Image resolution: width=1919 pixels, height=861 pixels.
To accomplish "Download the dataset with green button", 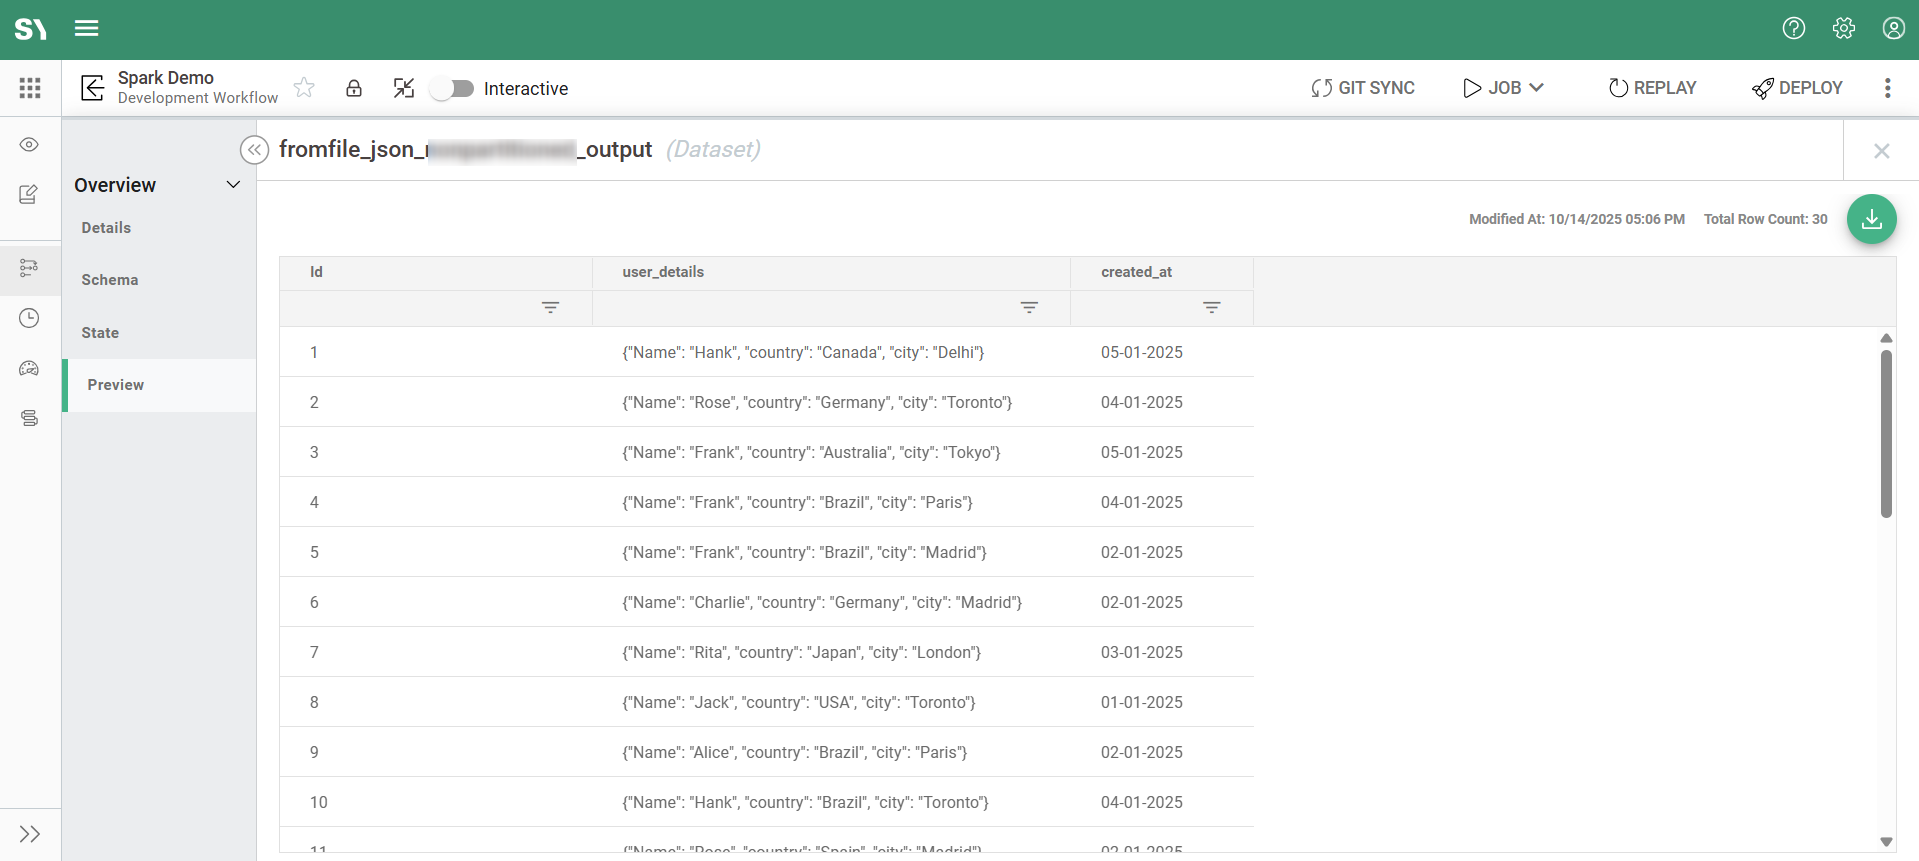I will pyautogui.click(x=1871, y=219).
